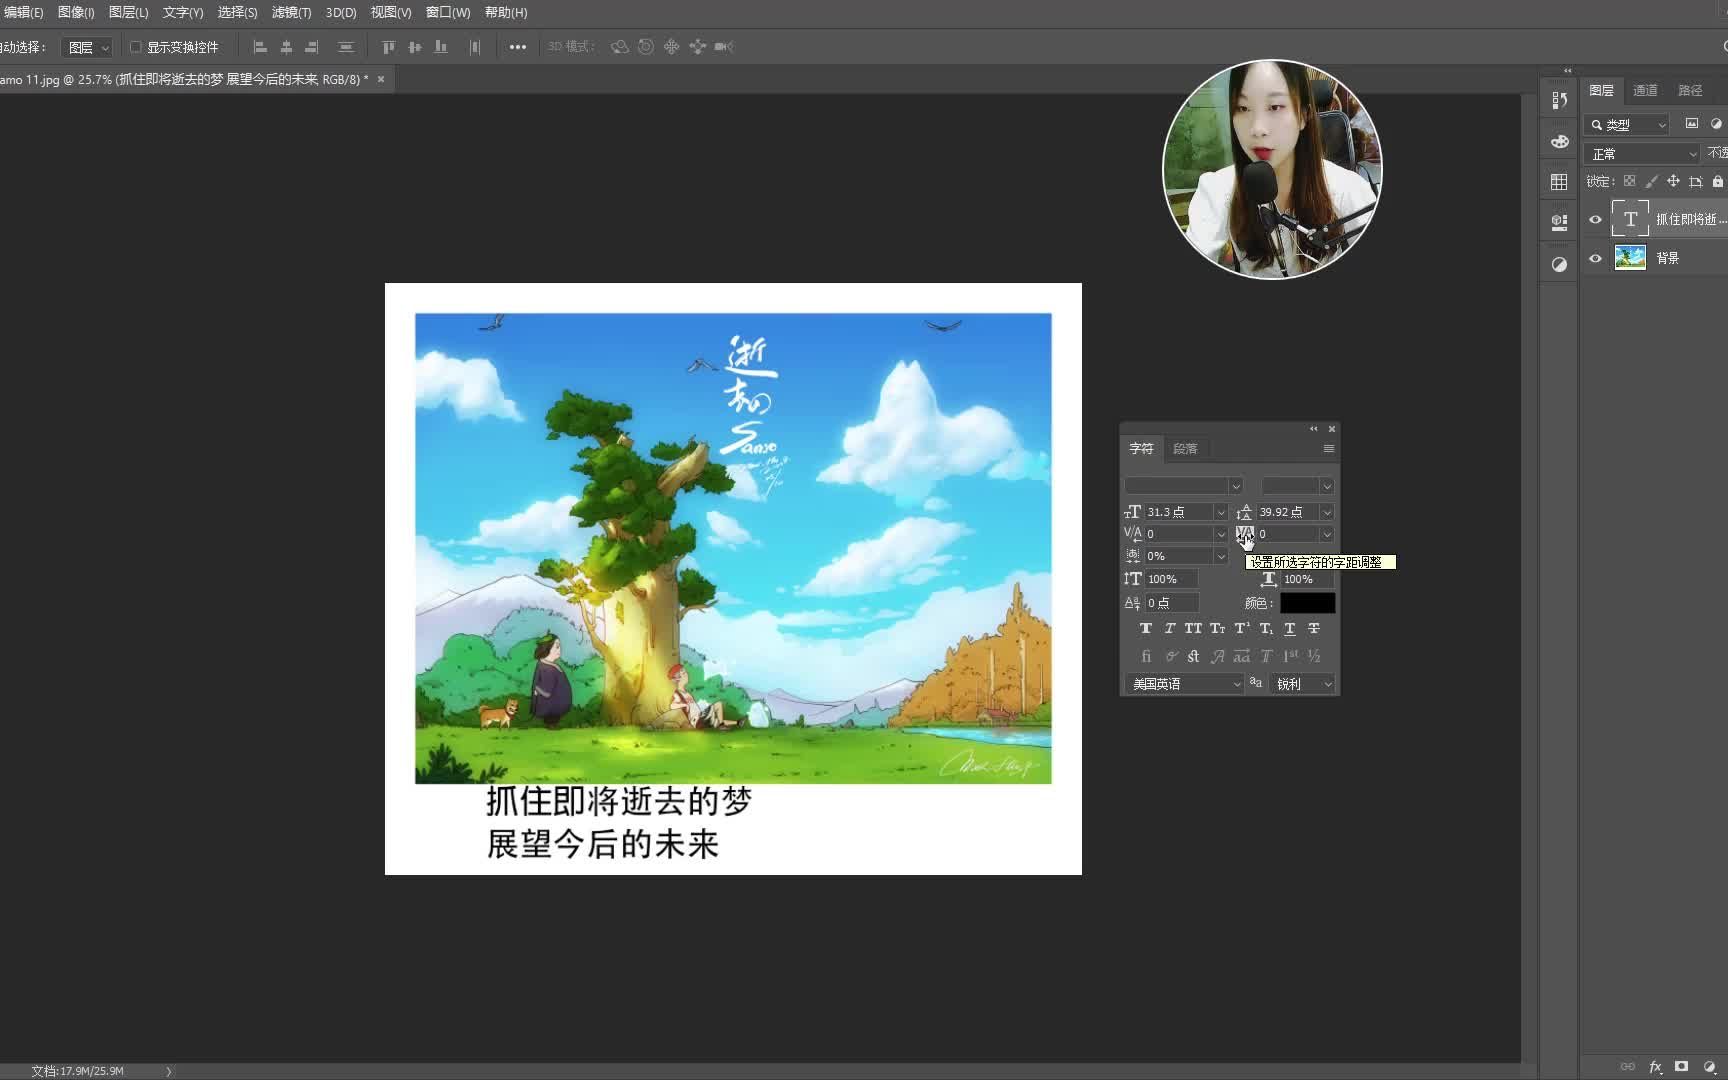This screenshot has width=1728, height=1080.
Task: Align top edges in options bar
Action: tap(389, 47)
